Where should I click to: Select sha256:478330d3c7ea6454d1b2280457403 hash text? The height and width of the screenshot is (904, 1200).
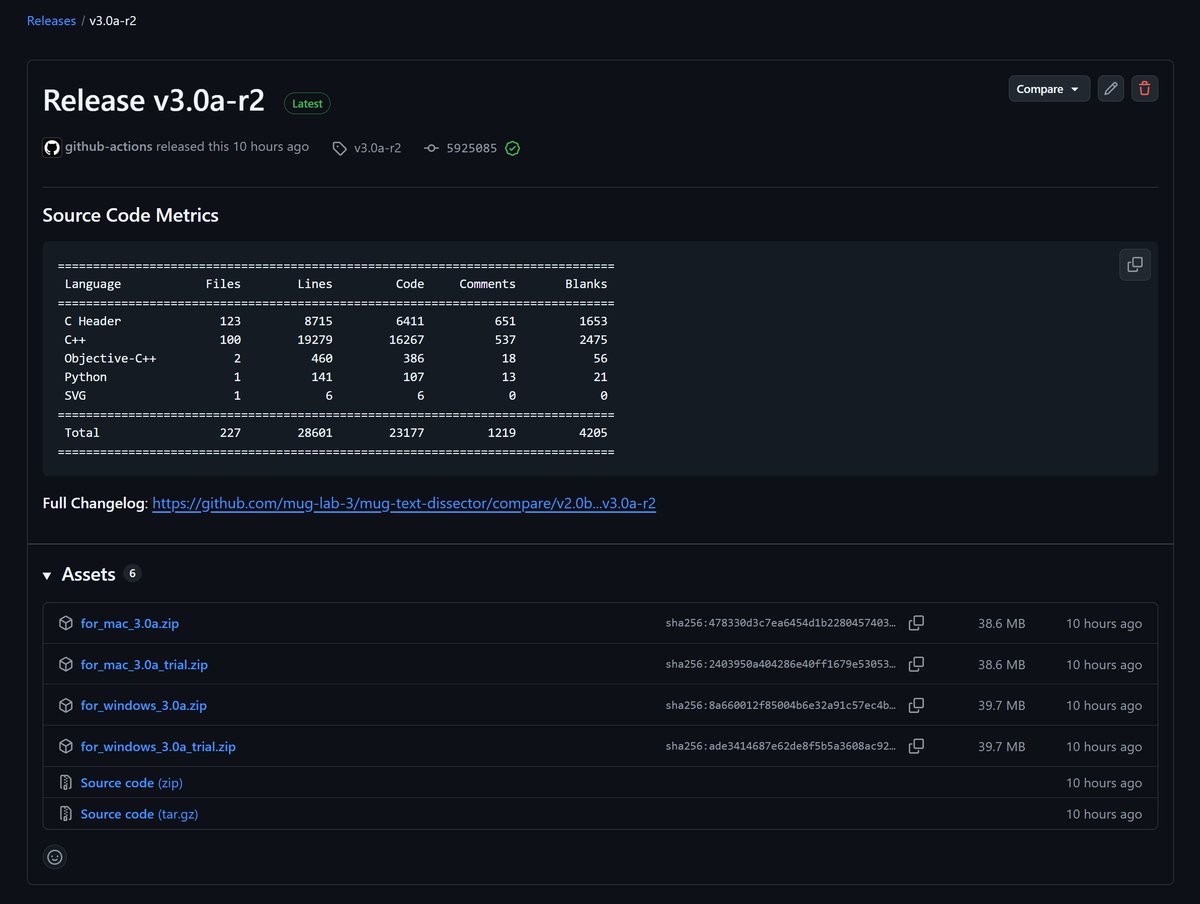(x=781, y=623)
